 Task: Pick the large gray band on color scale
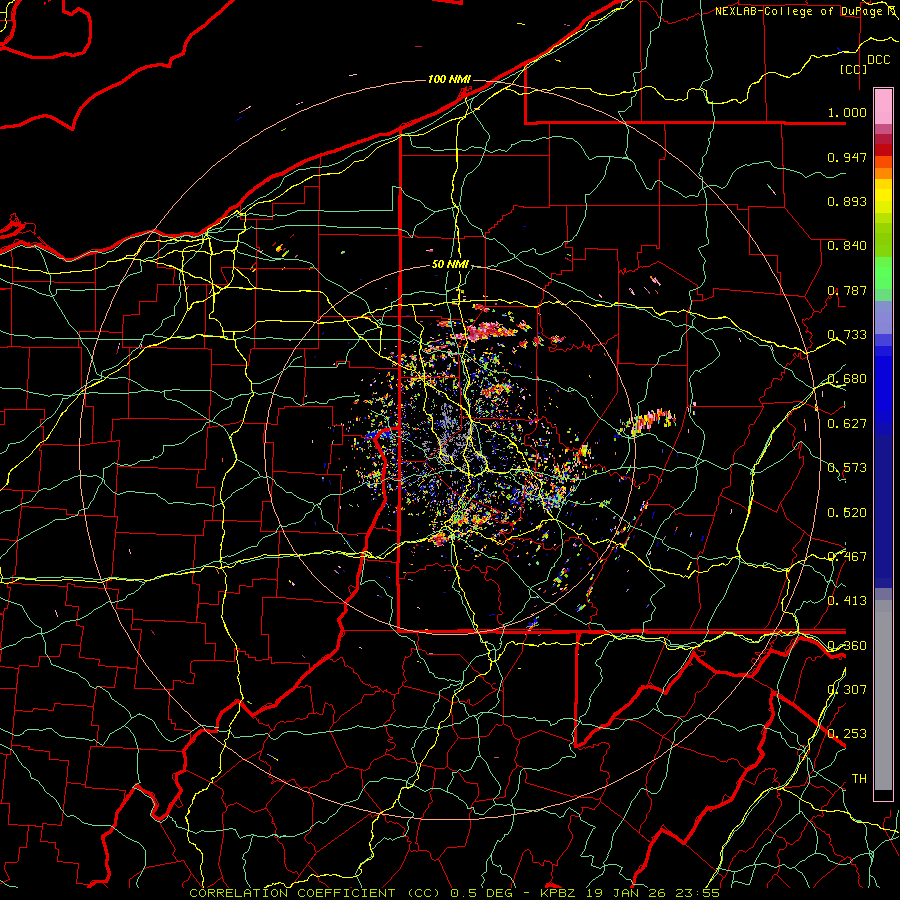pos(883,695)
